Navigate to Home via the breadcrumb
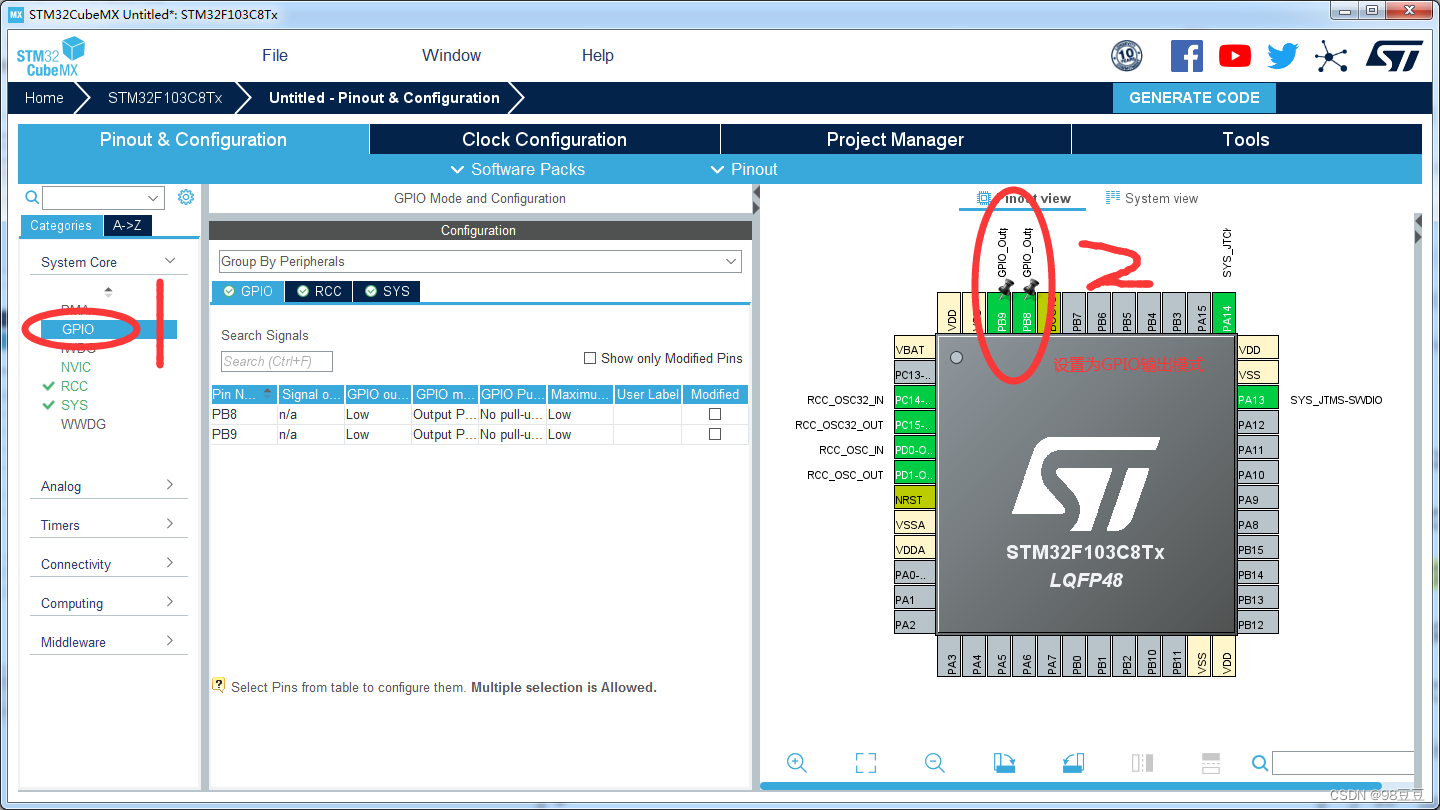This screenshot has height=810, width=1440. [43, 97]
